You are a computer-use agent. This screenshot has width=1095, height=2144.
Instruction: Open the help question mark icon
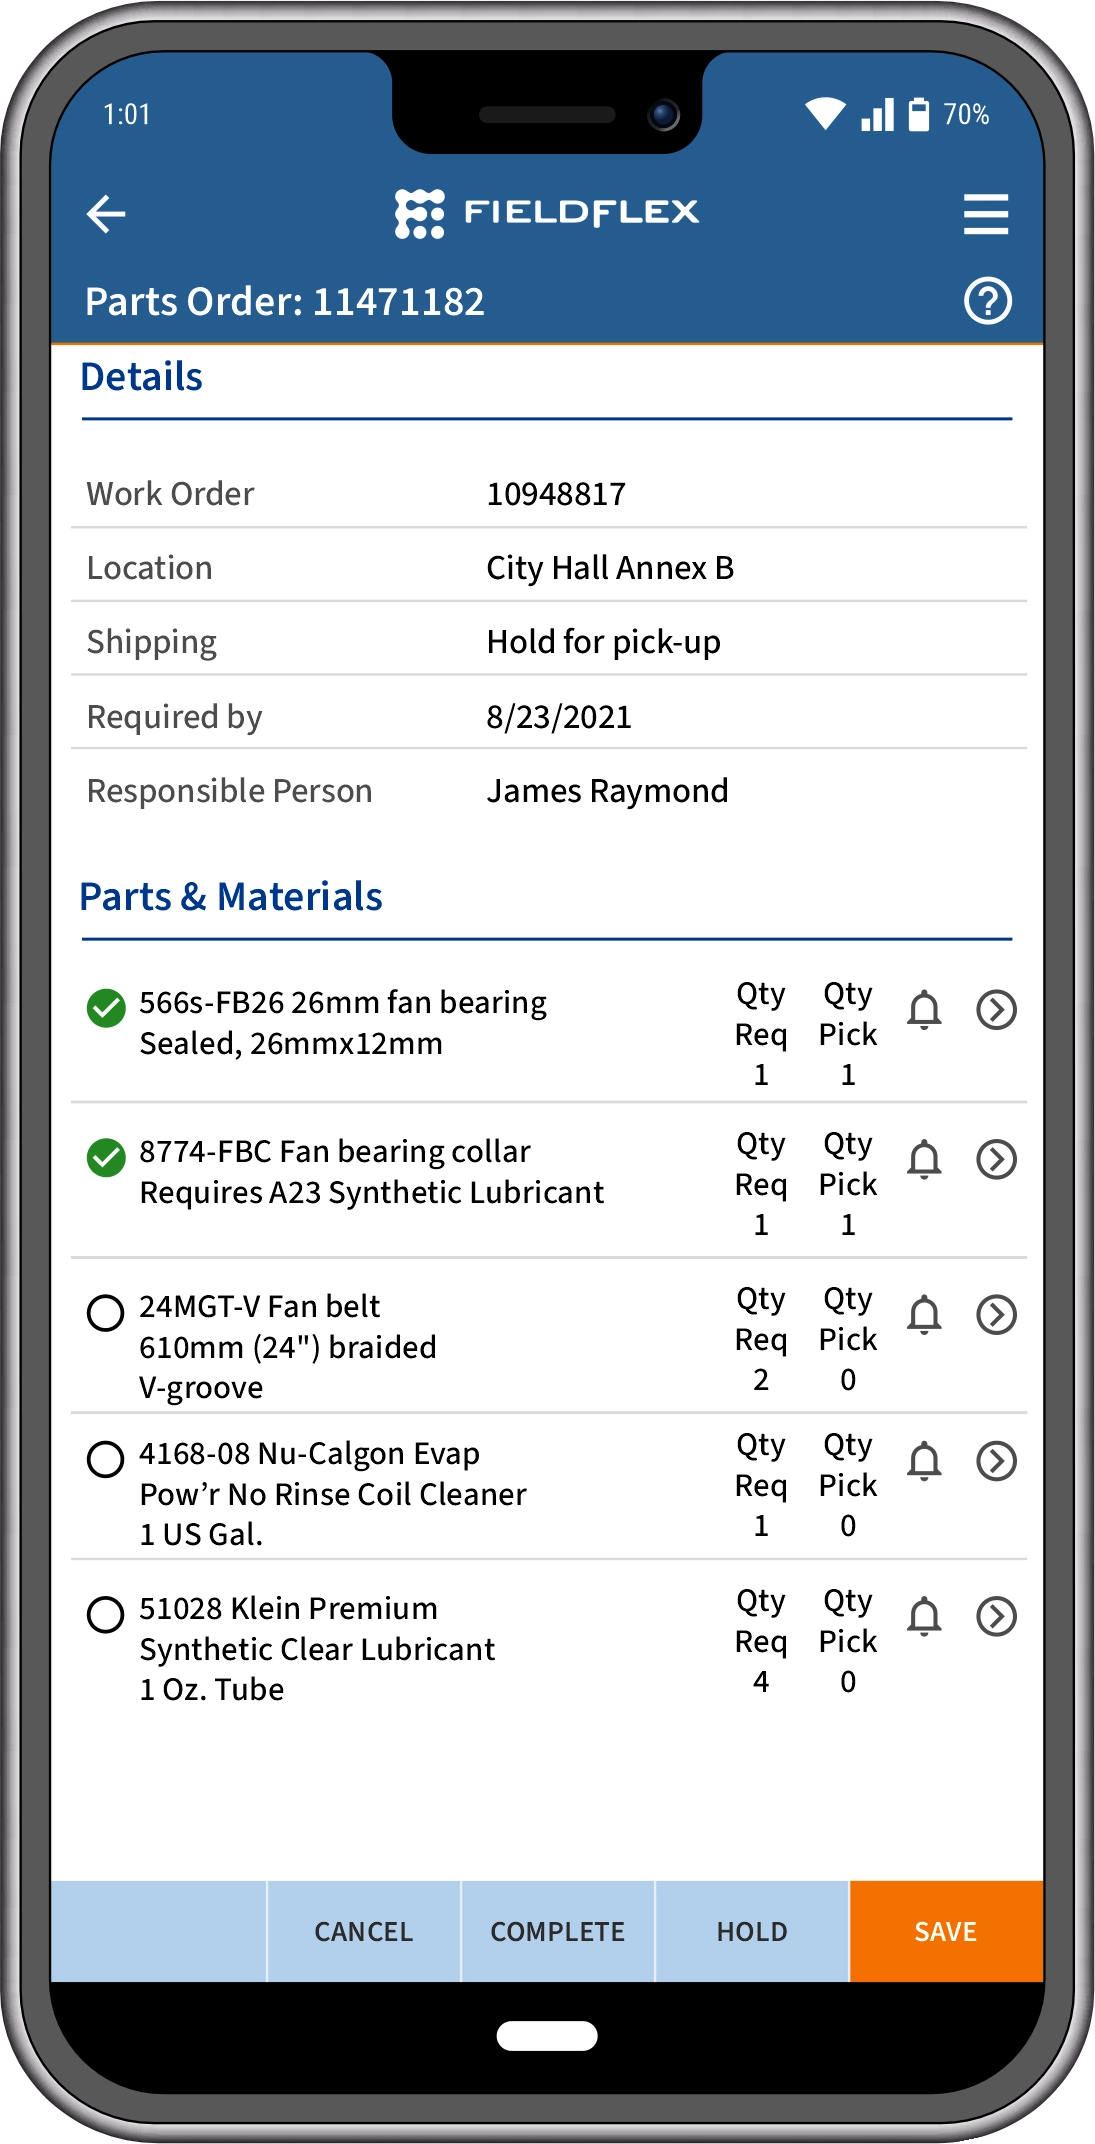point(988,301)
